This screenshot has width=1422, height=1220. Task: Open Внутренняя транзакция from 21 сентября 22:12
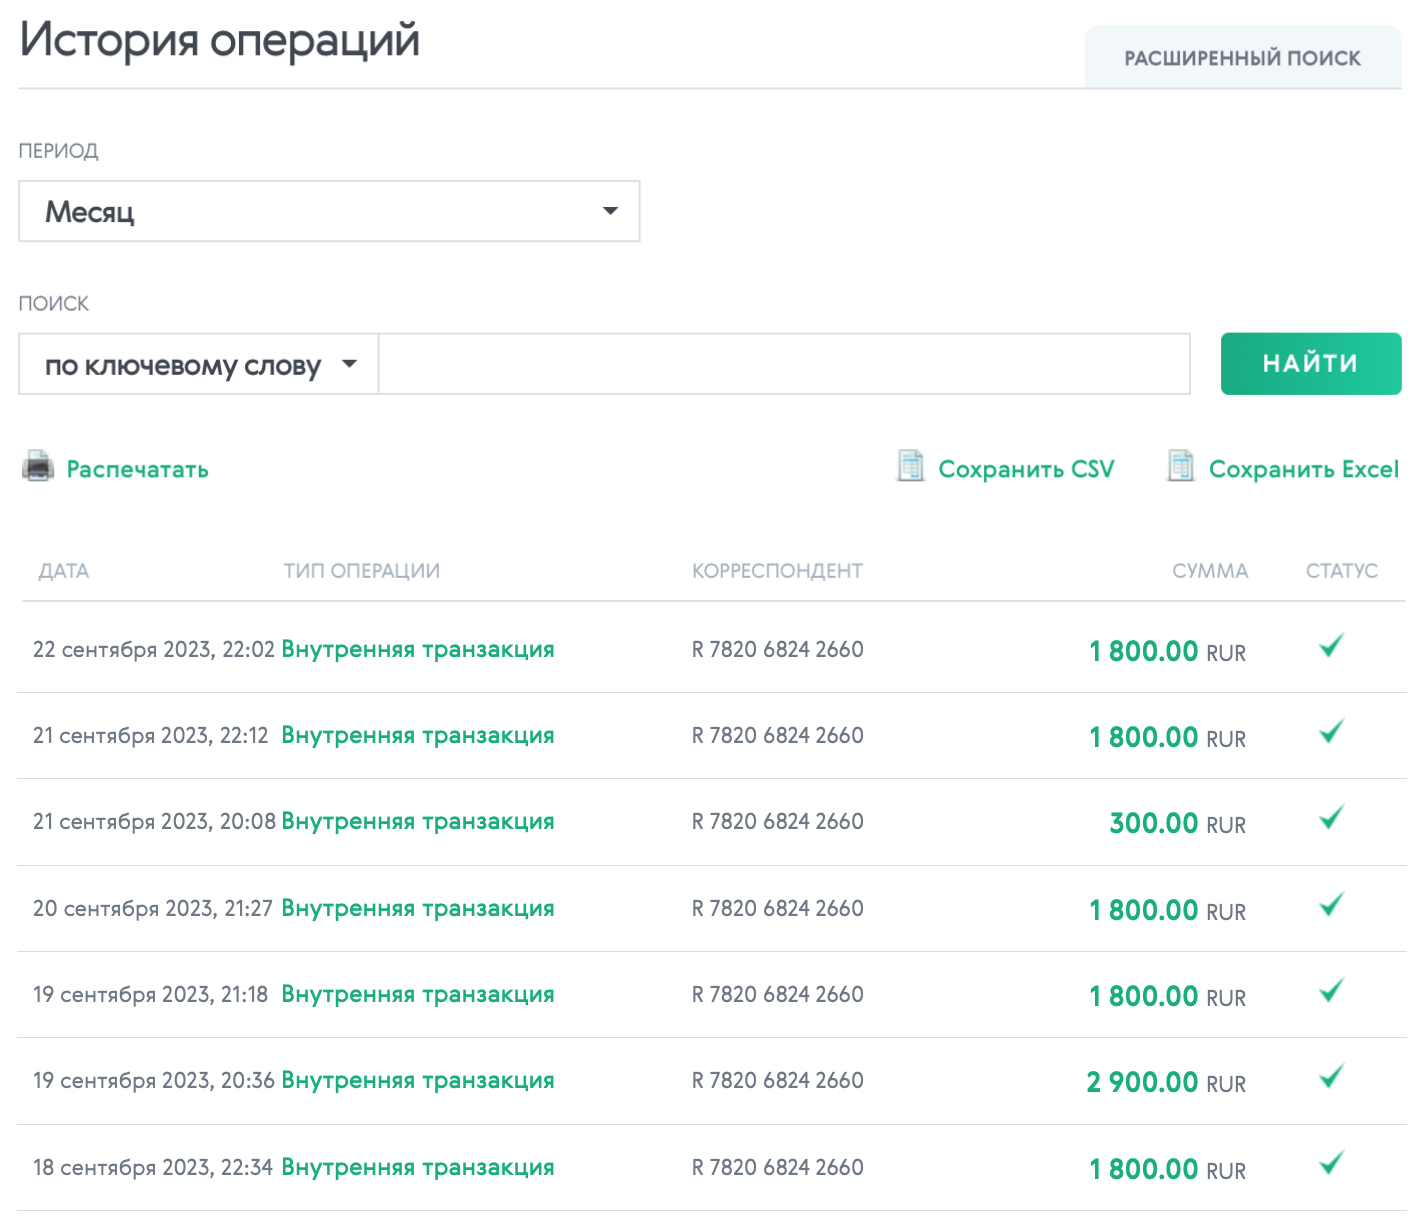[418, 735]
